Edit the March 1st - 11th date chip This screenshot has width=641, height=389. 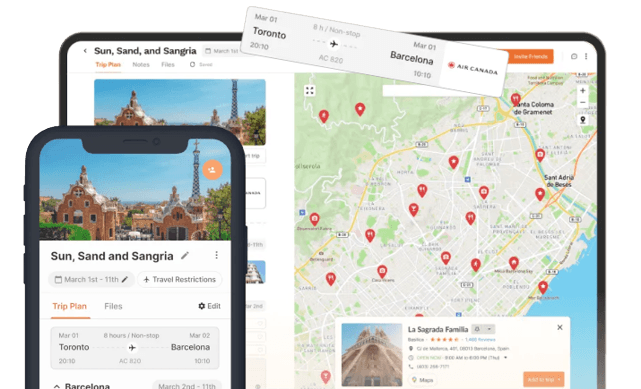click(92, 279)
